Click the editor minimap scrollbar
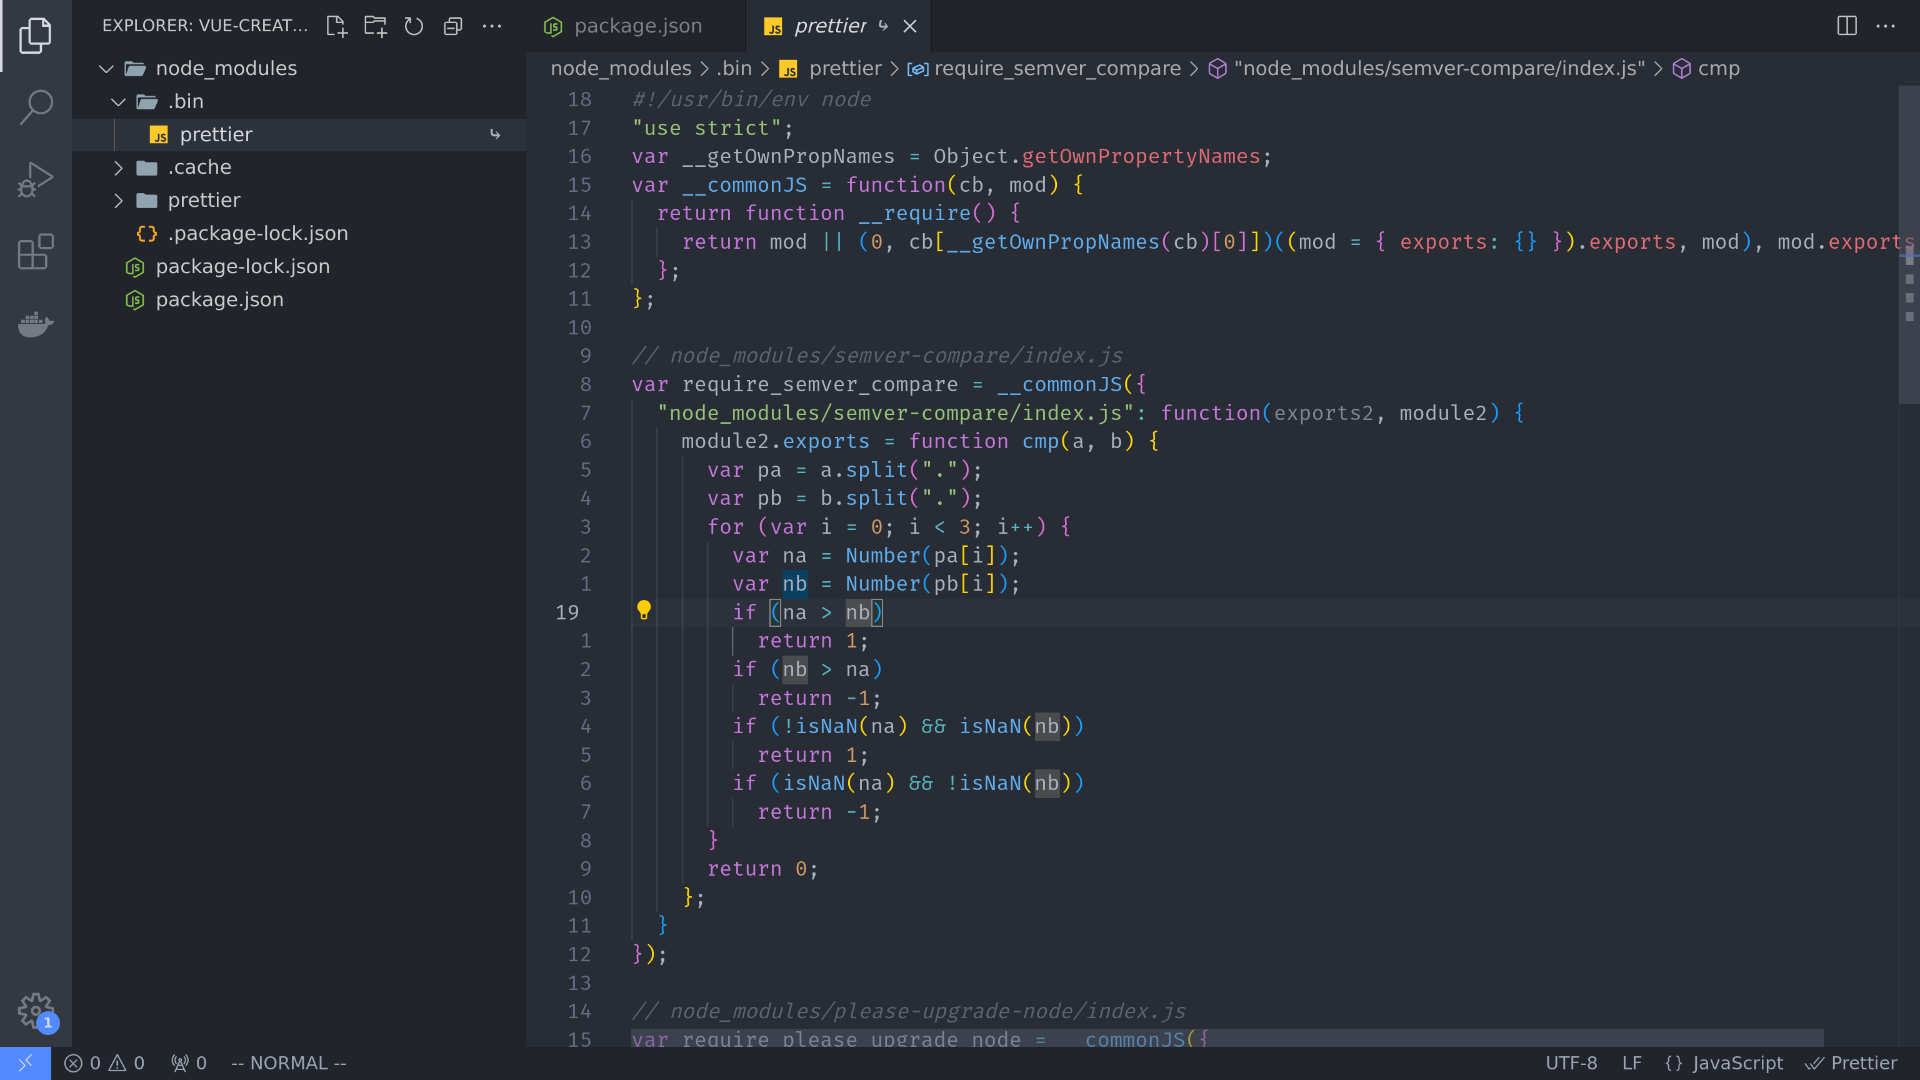The width and height of the screenshot is (1920, 1080). pyautogui.click(x=1908, y=240)
